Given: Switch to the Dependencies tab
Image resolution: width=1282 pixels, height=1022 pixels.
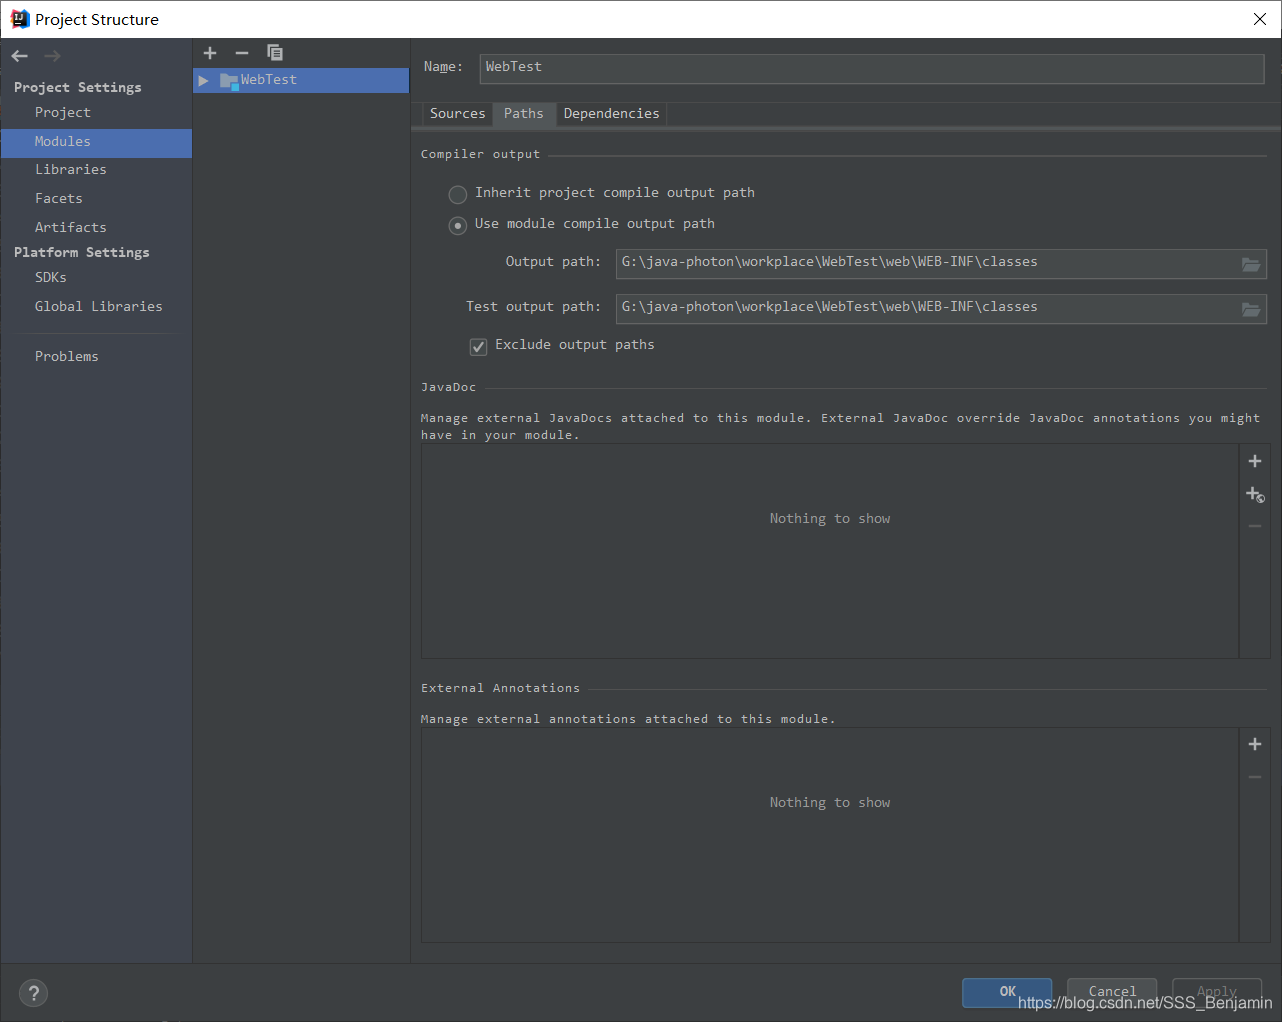Looking at the screenshot, I should point(611,114).
